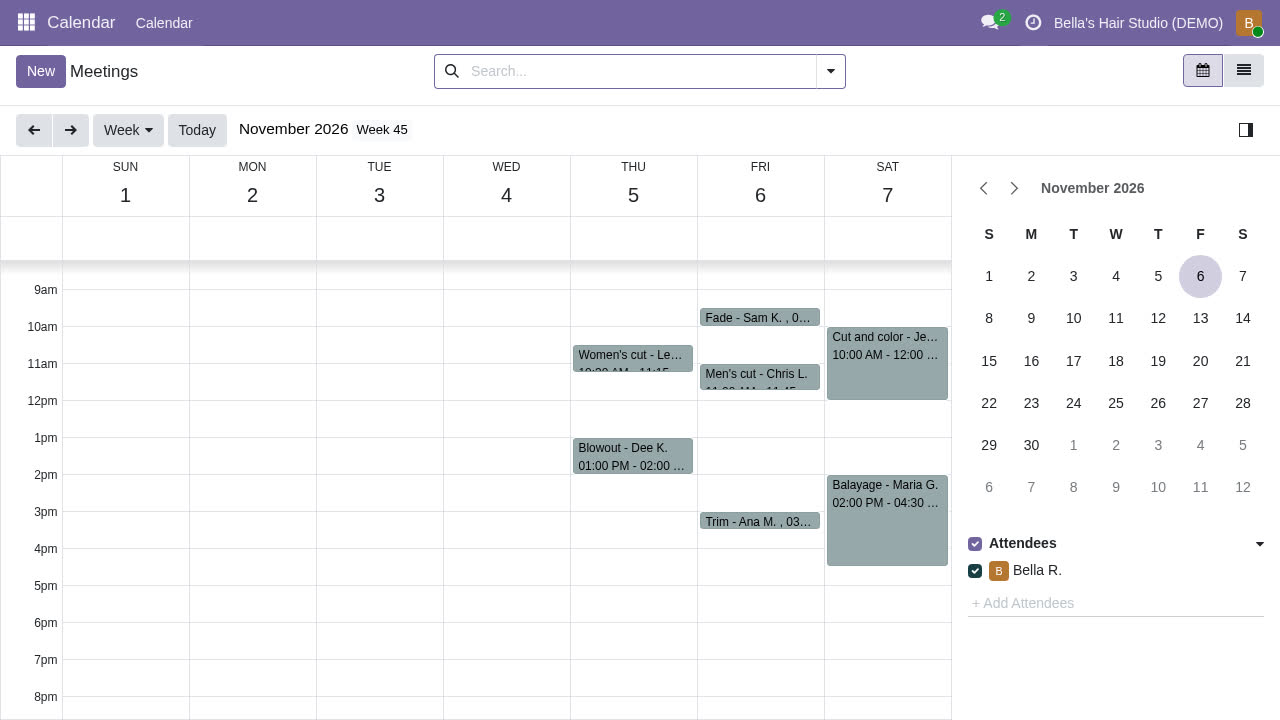Open user avatar menu for Bella

coord(1249,23)
